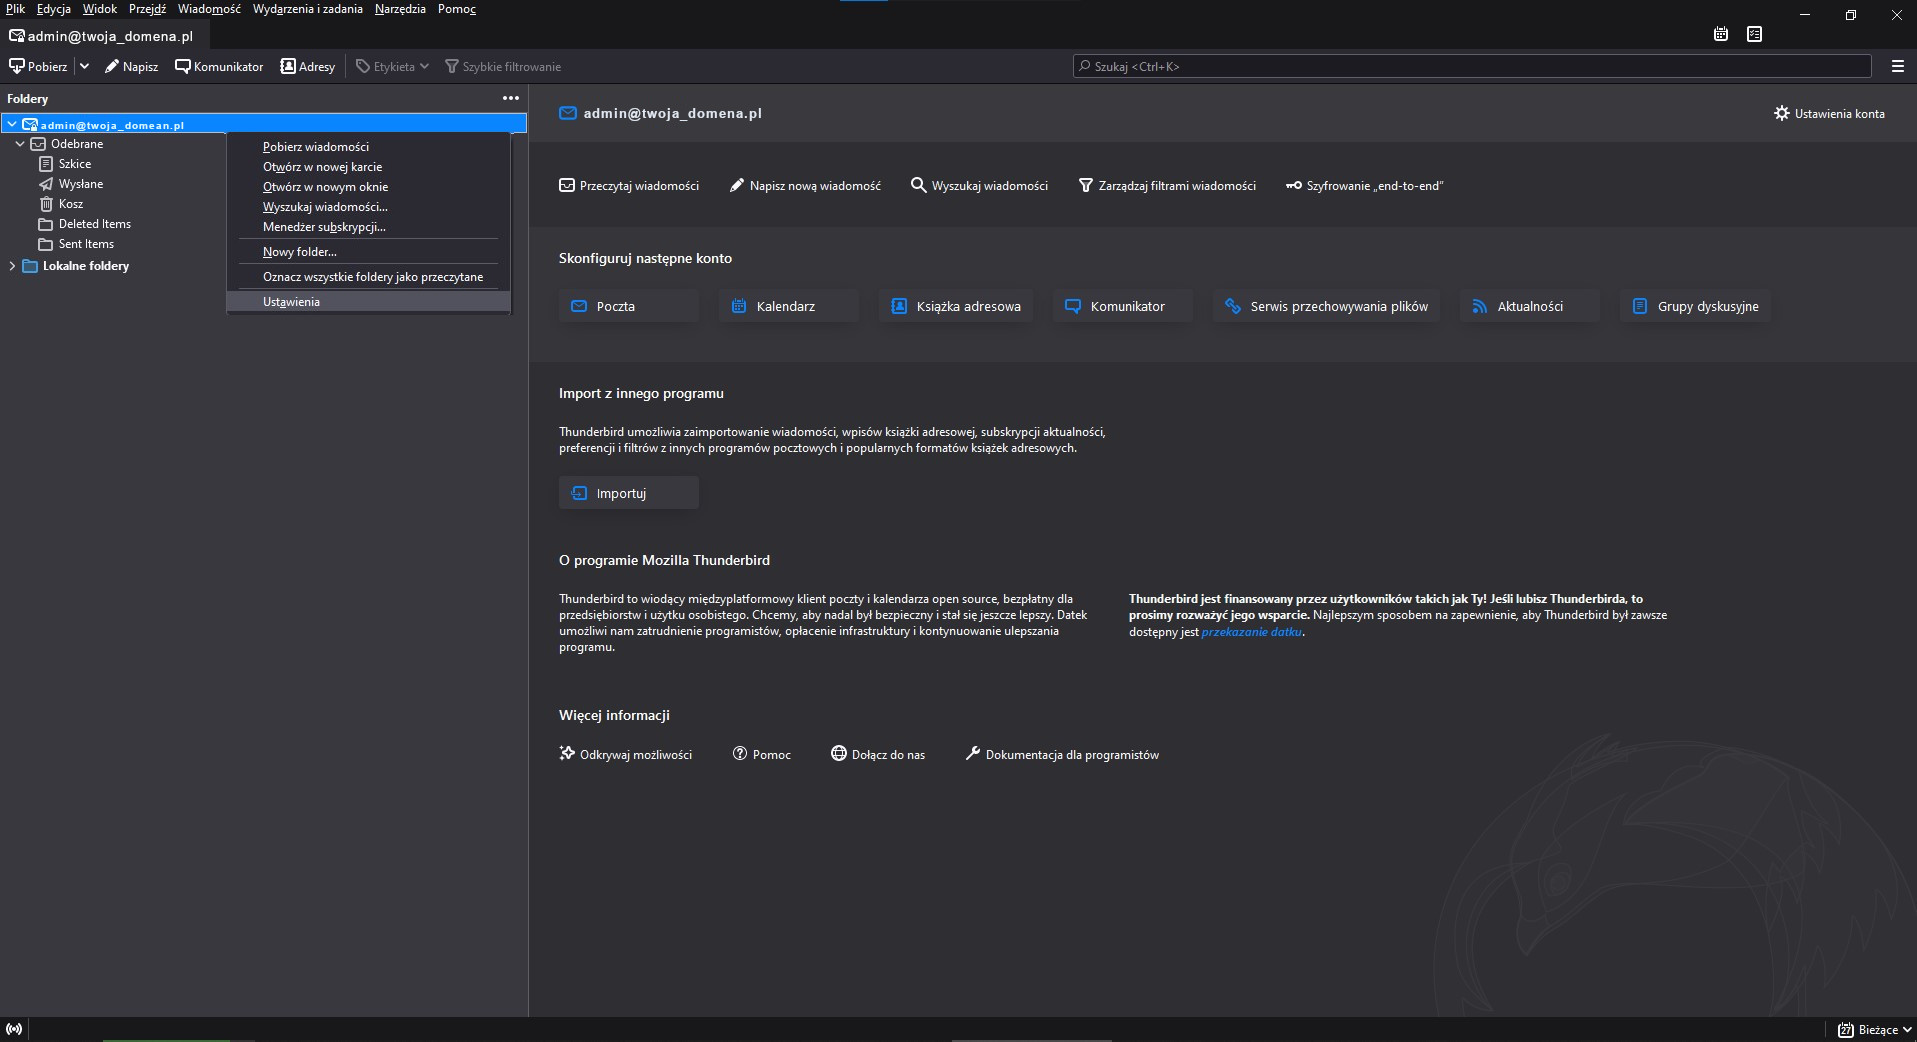Set up a Książka adresowa account
Screen dimensions: 1917x1042
956,306
